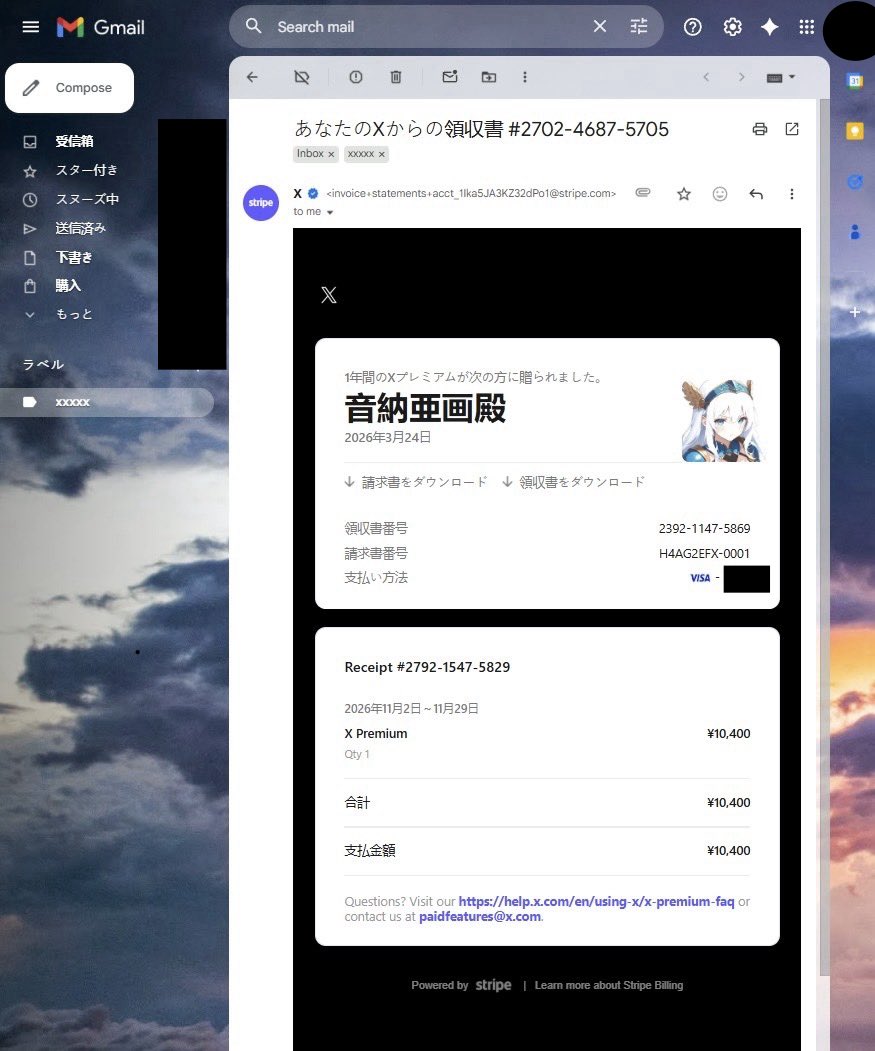This screenshot has height=1051, width=875.
Task: Open More options in mail toolbar
Action: [525, 77]
